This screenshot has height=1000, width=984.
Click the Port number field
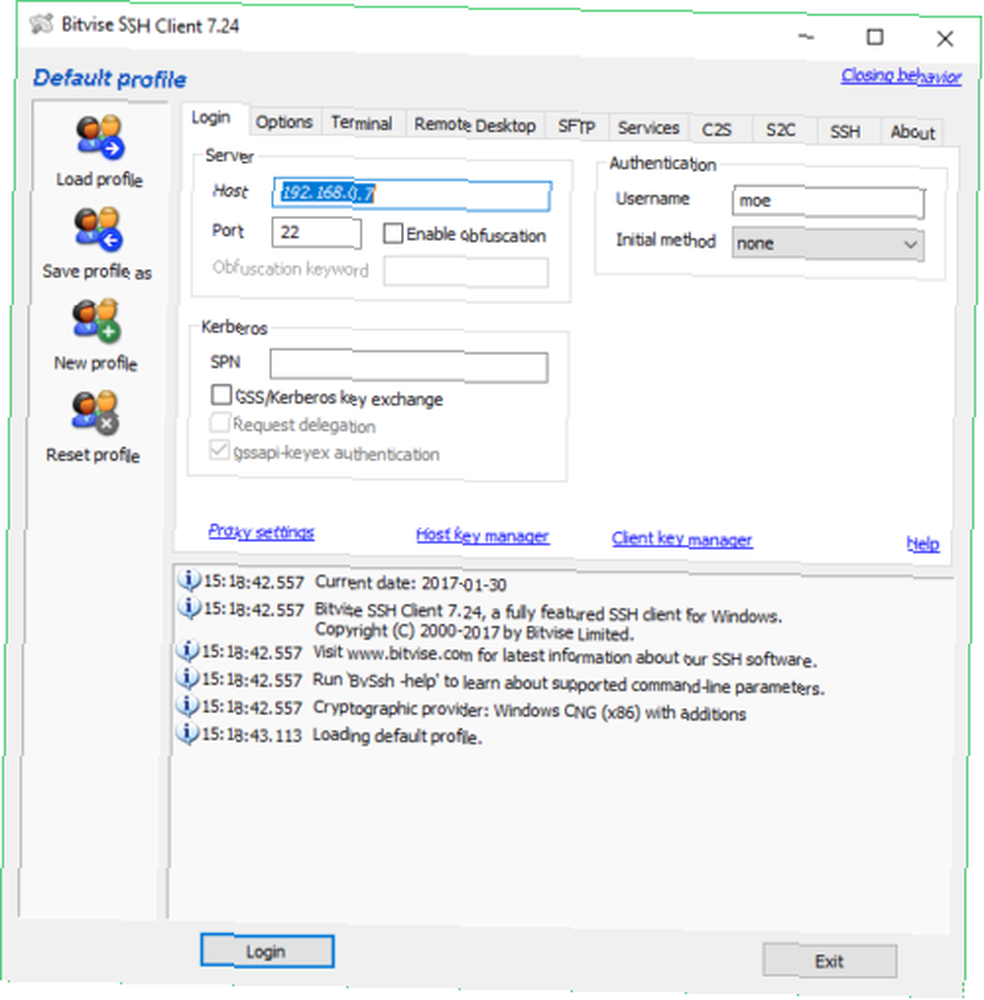point(316,232)
